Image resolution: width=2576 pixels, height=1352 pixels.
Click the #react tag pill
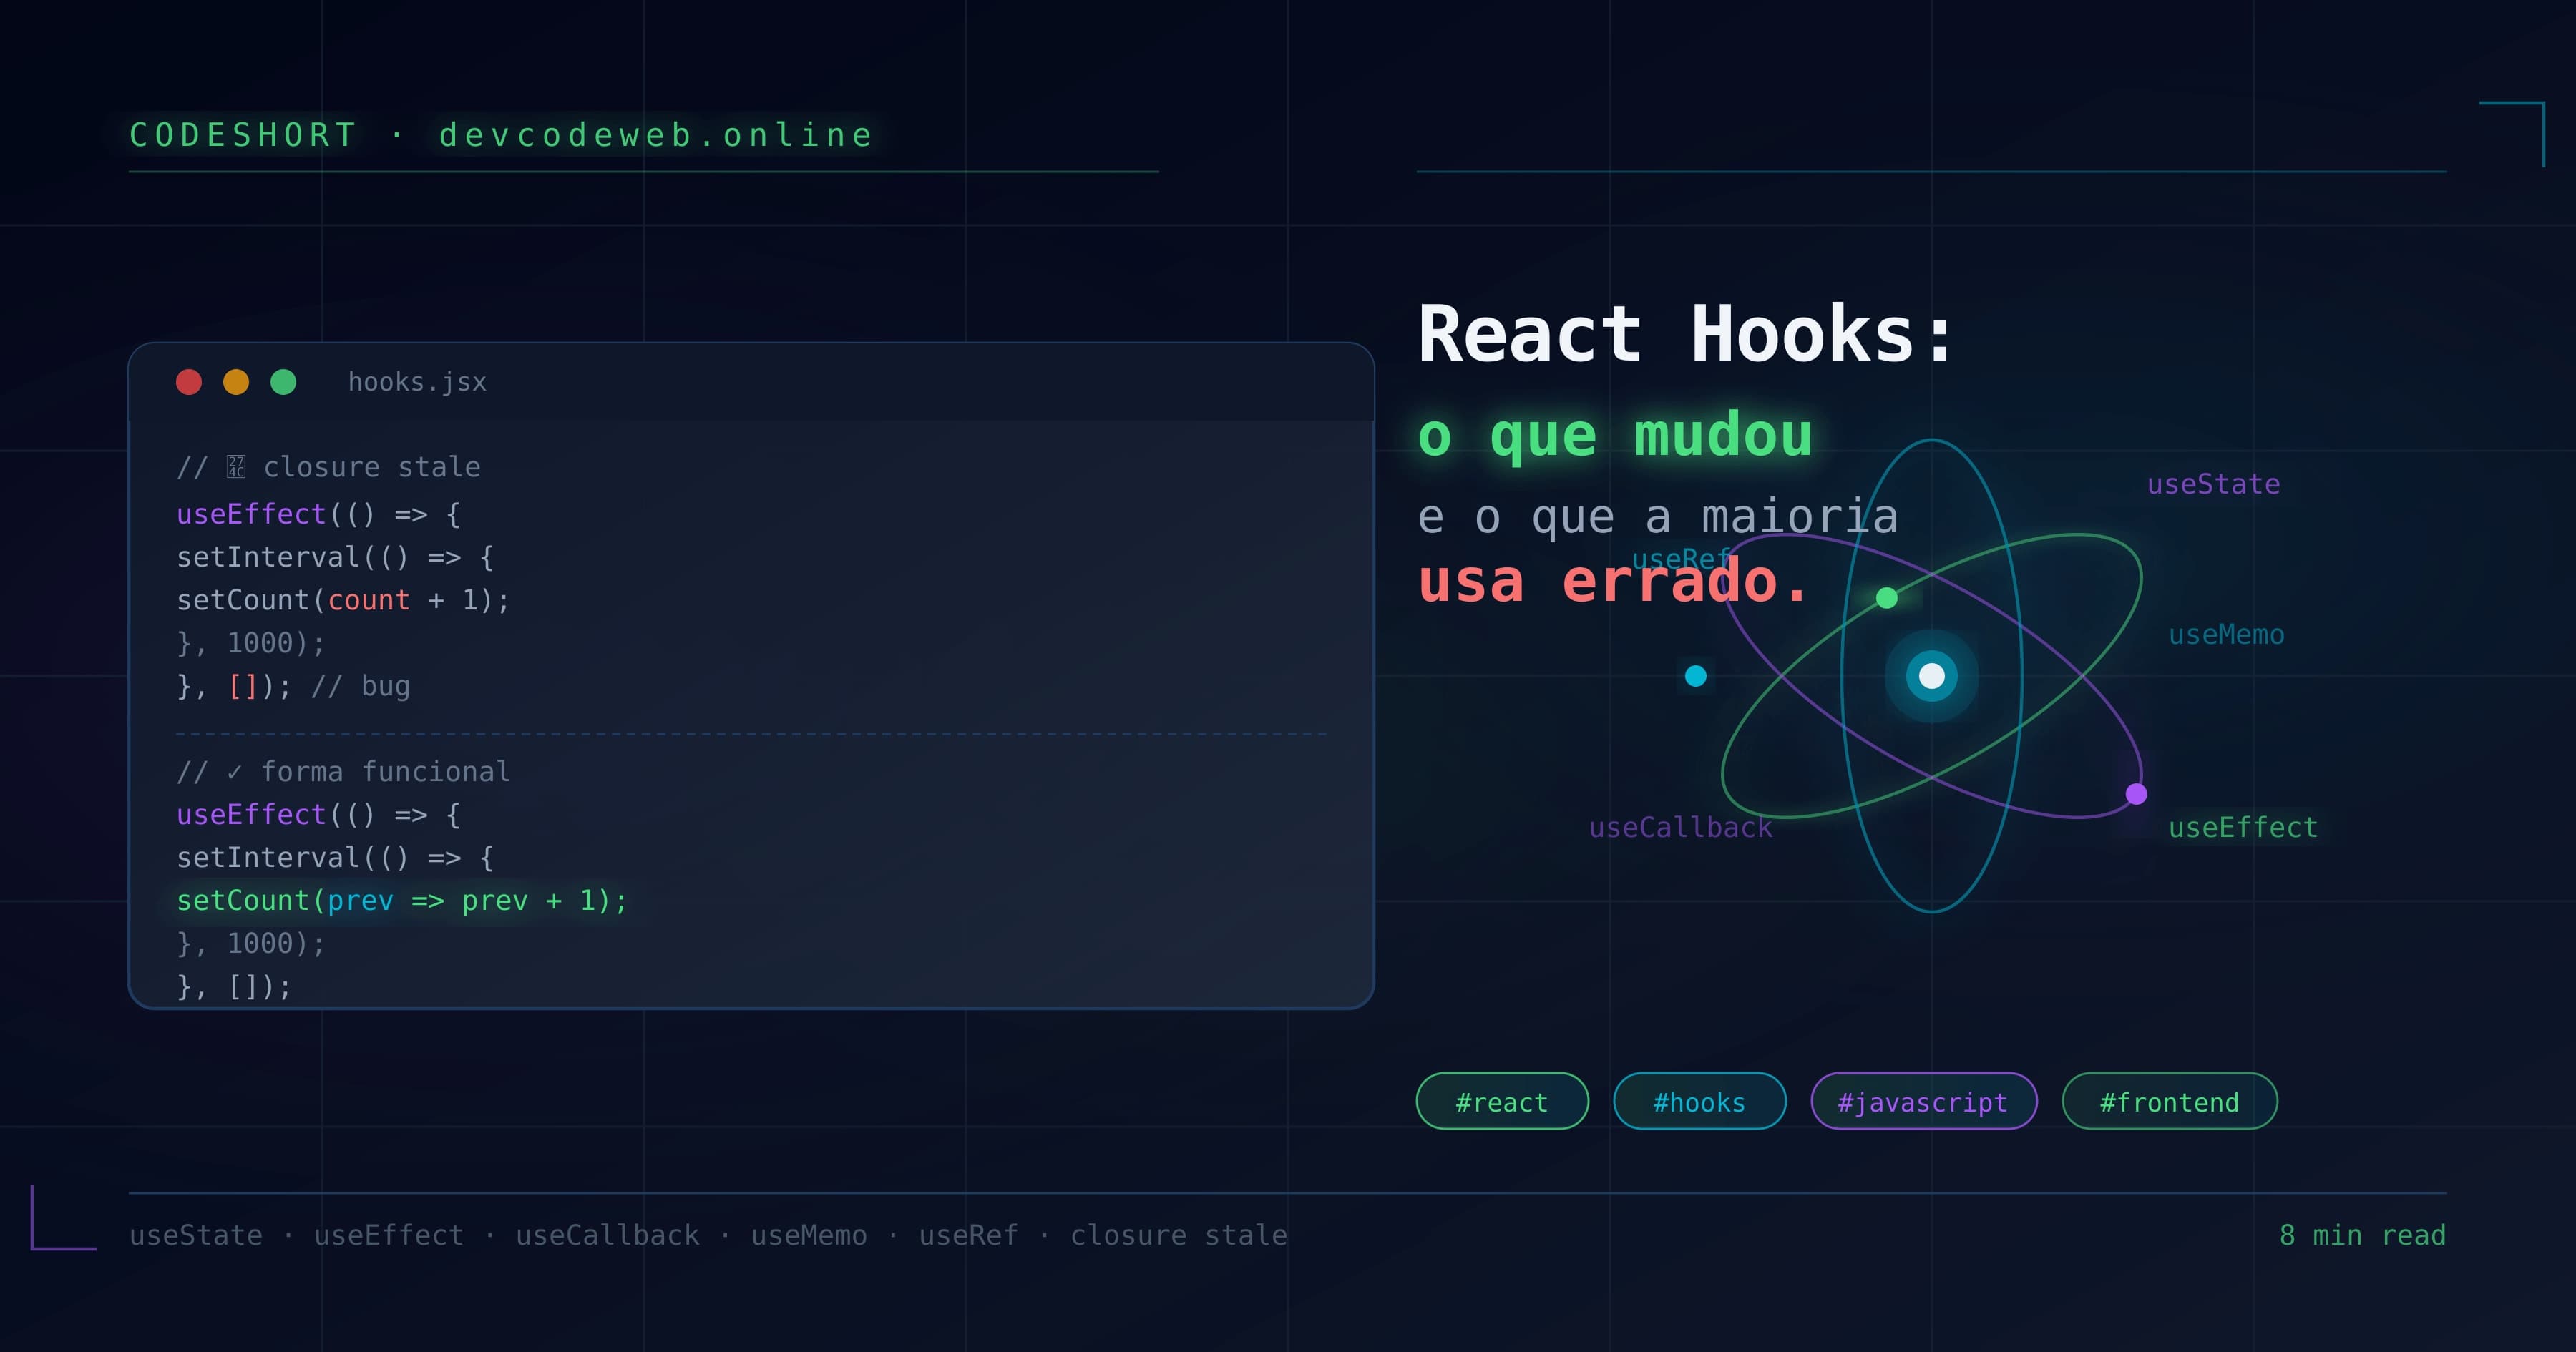(1502, 1101)
